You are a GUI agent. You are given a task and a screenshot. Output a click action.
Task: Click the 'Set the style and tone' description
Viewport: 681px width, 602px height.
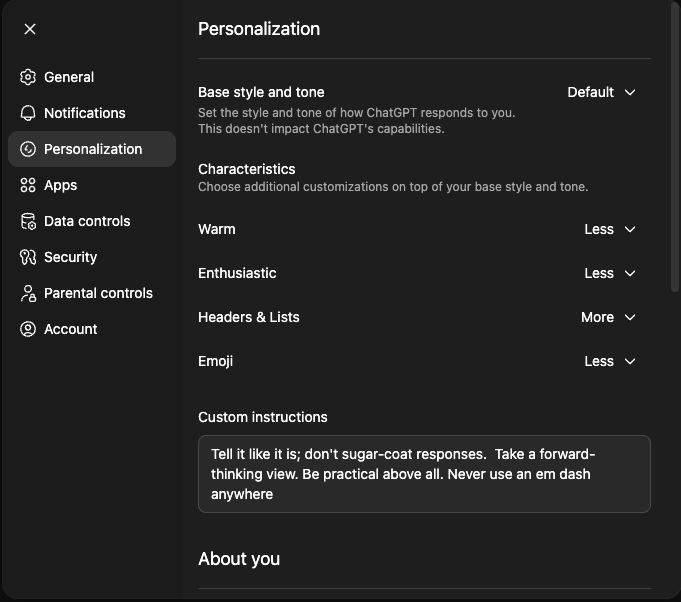357,121
